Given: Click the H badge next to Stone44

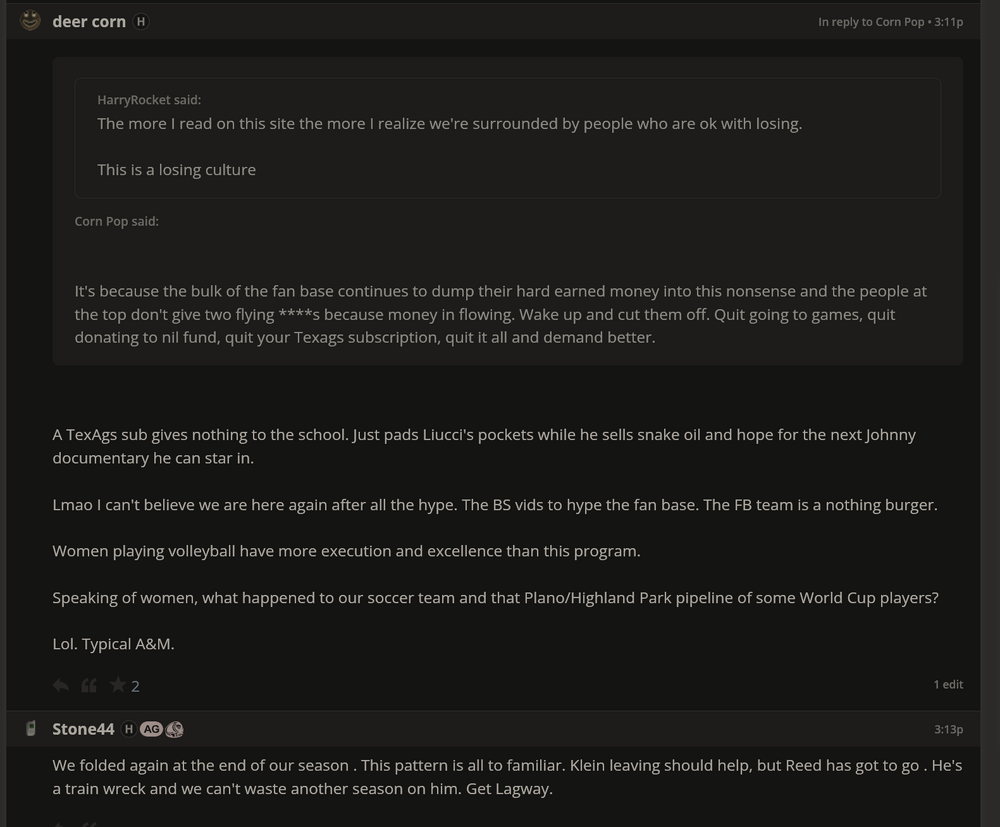Looking at the screenshot, I should pos(128,729).
